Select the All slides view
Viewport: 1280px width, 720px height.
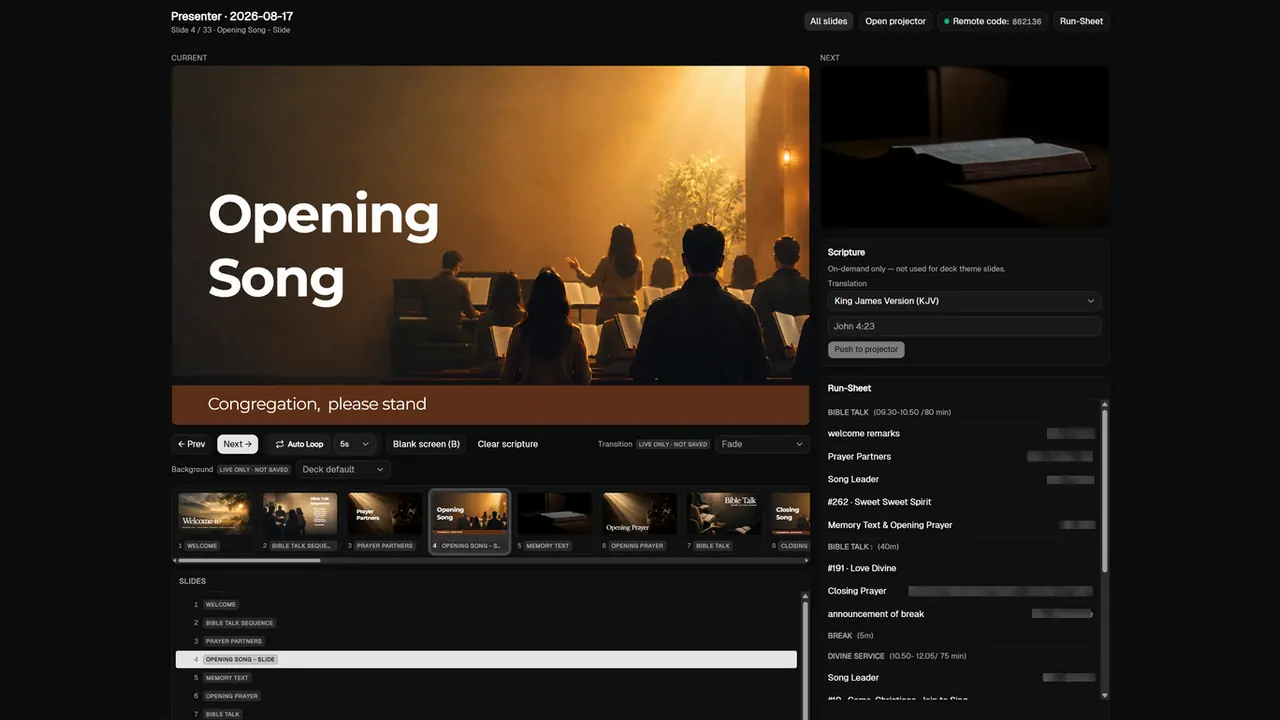(x=828, y=21)
